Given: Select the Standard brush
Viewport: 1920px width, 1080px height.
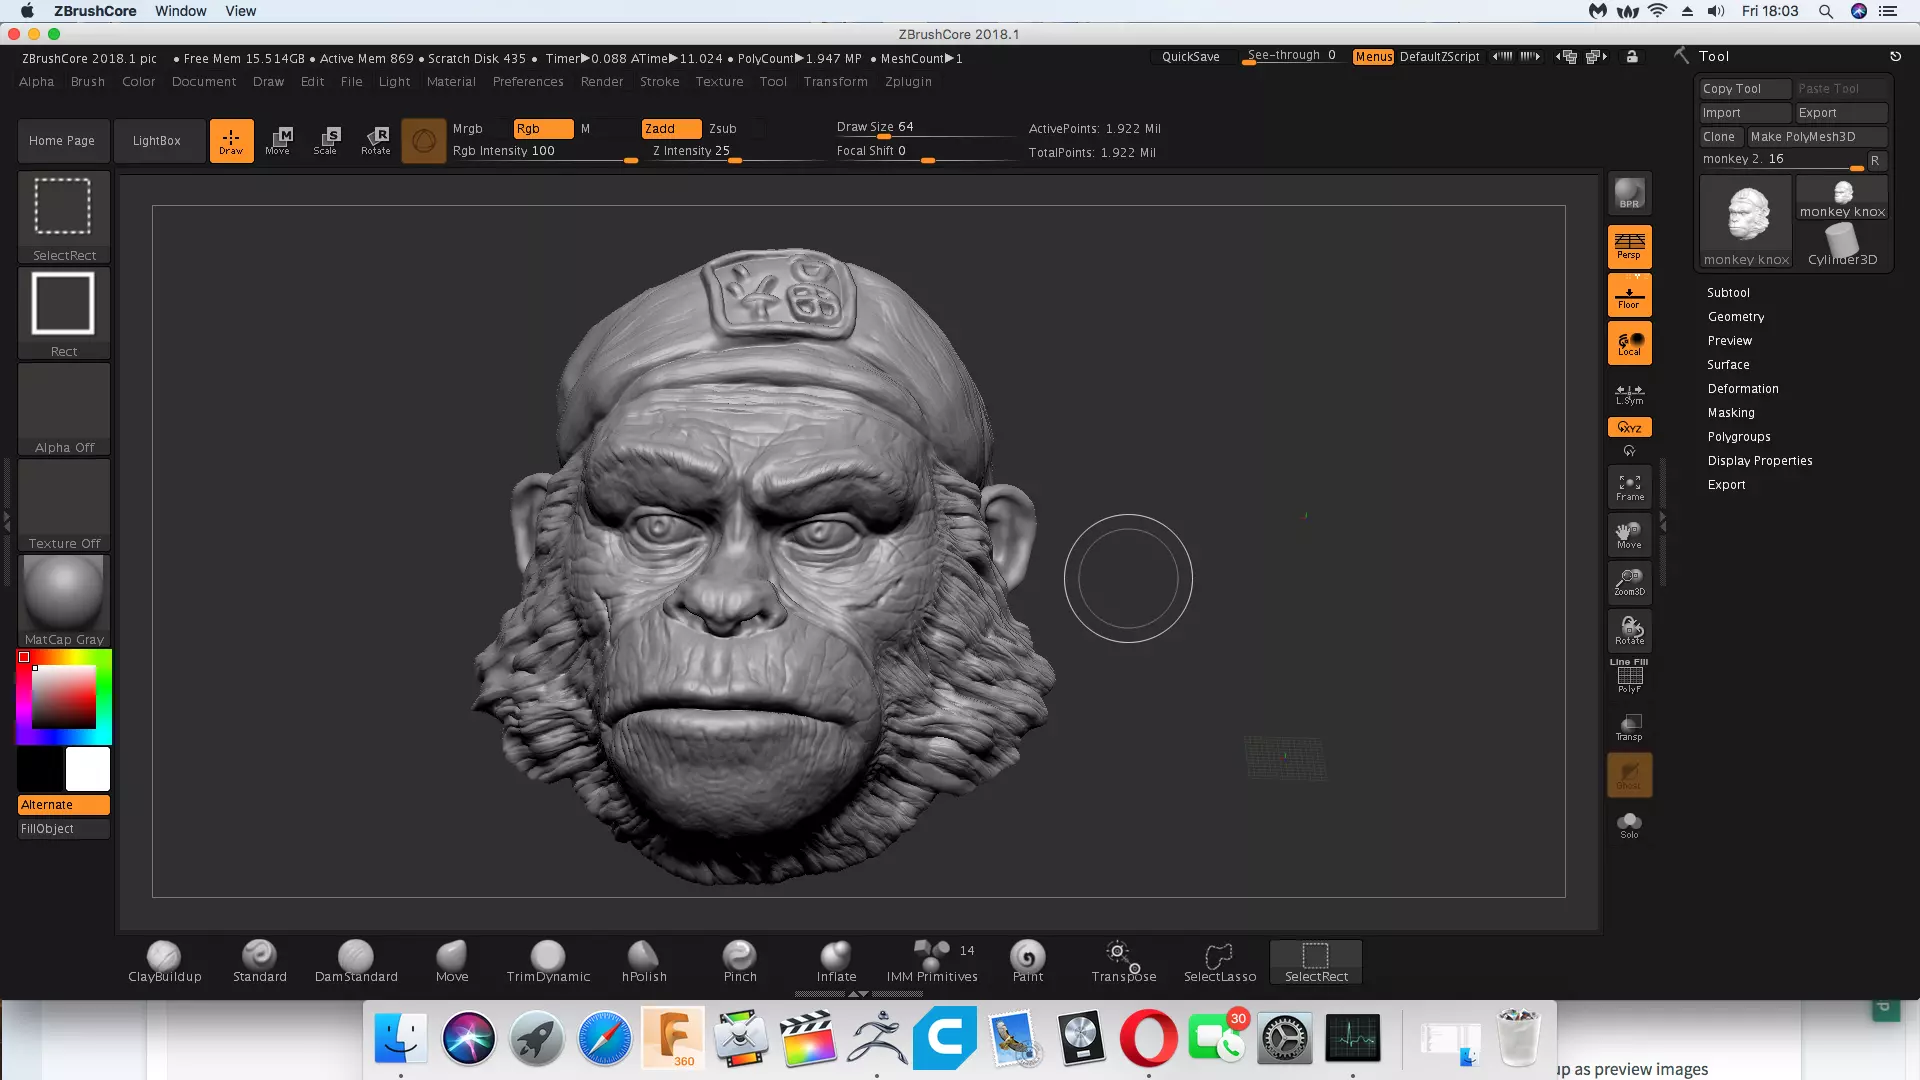Looking at the screenshot, I should coord(260,962).
